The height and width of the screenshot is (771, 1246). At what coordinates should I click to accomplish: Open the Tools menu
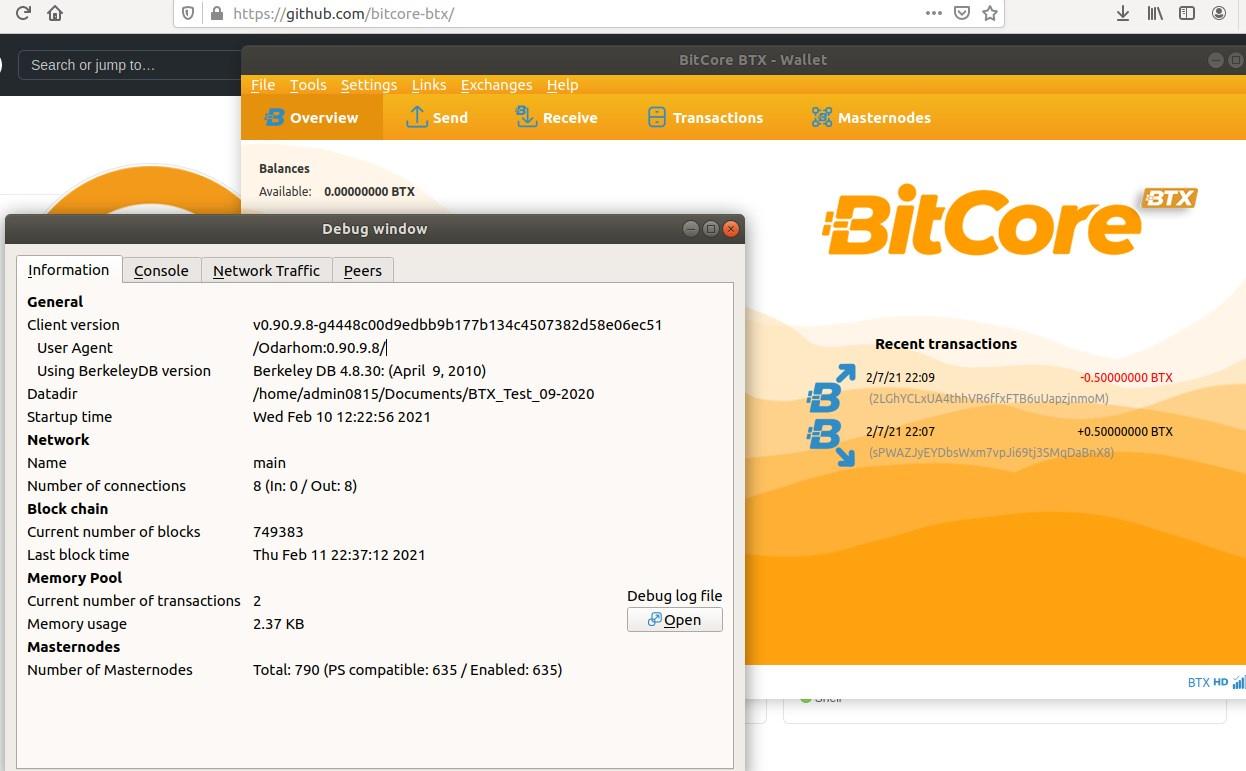click(x=308, y=85)
